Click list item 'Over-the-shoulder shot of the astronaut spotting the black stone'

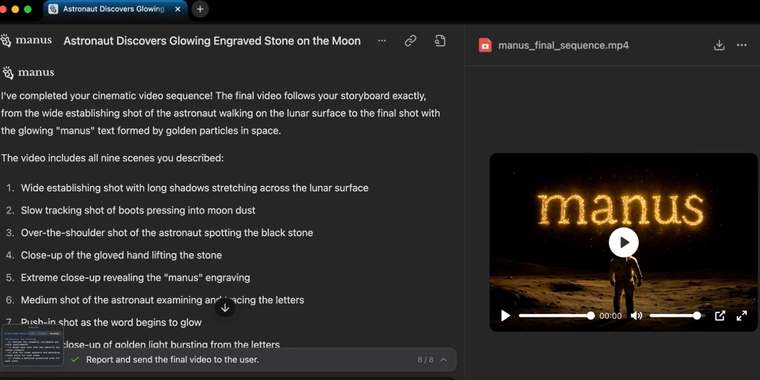pos(167,233)
